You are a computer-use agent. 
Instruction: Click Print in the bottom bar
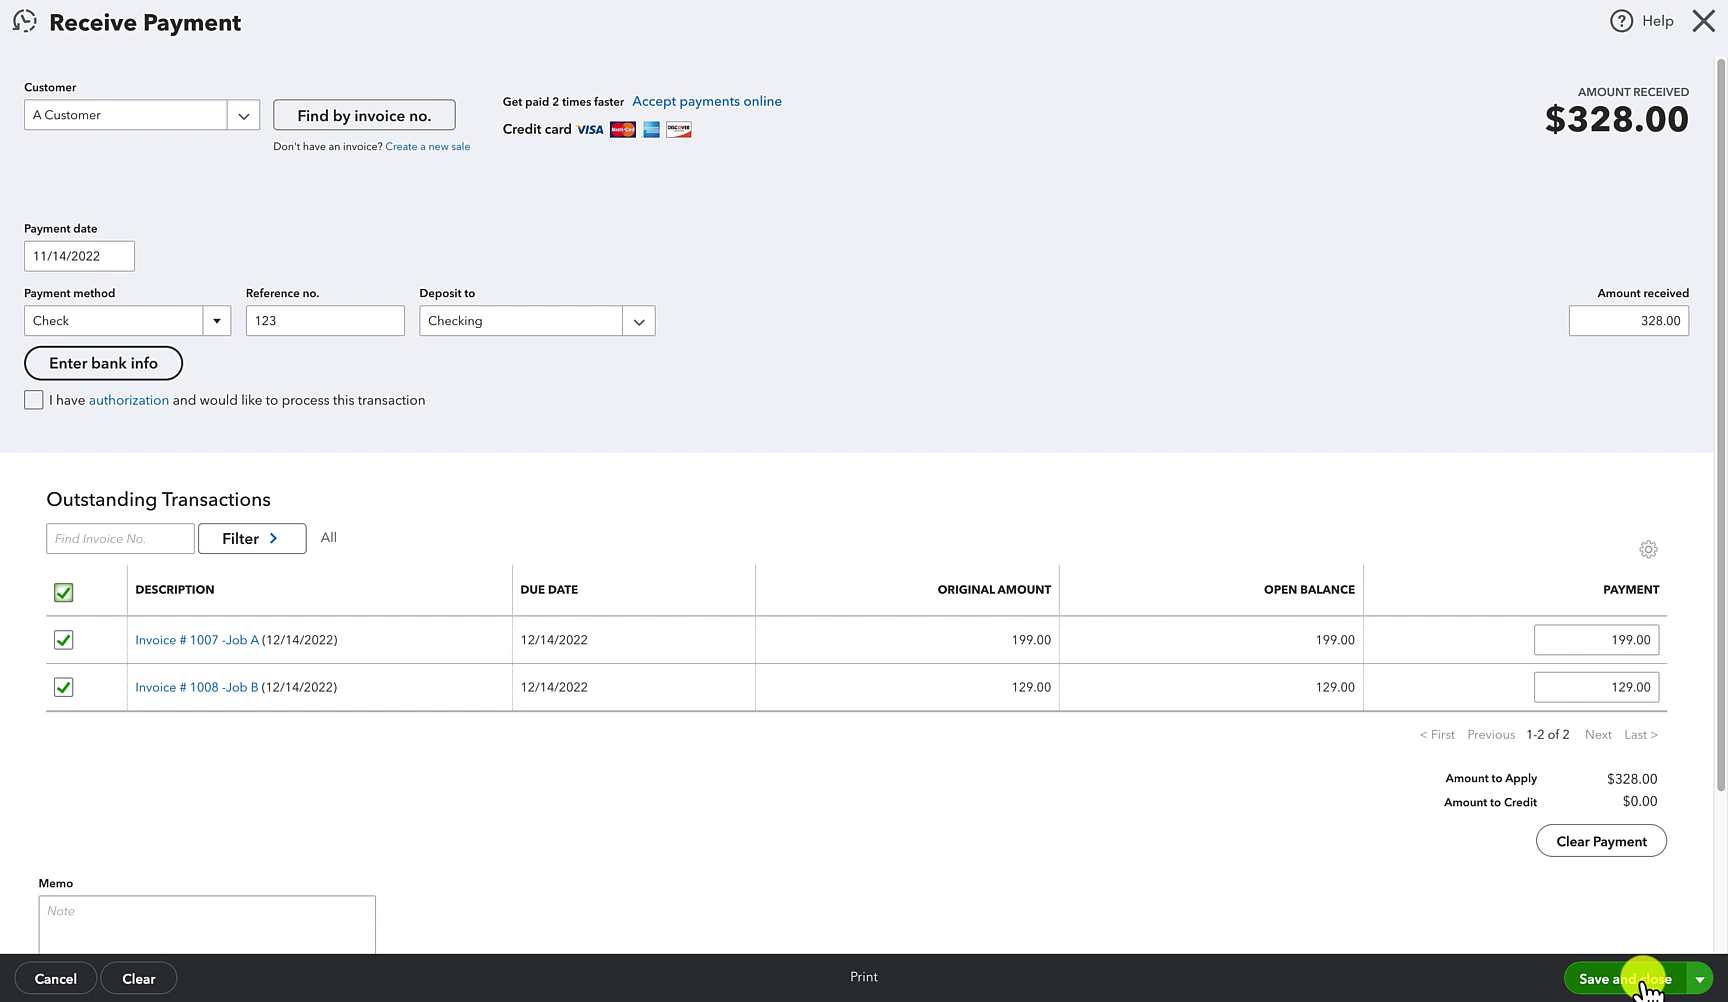click(x=864, y=977)
